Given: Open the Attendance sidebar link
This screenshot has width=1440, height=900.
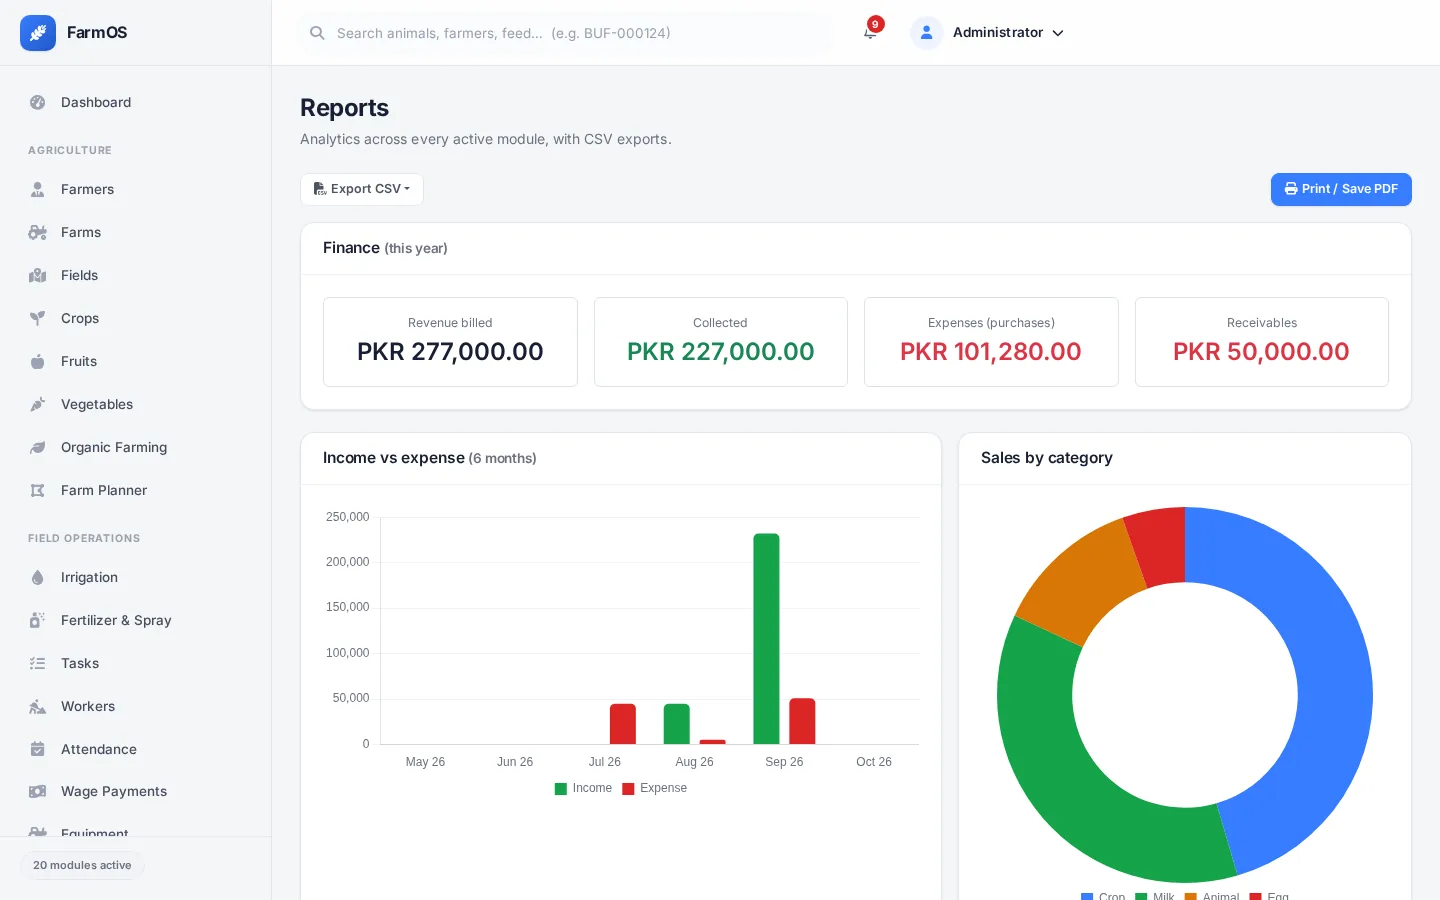Looking at the screenshot, I should (136, 749).
